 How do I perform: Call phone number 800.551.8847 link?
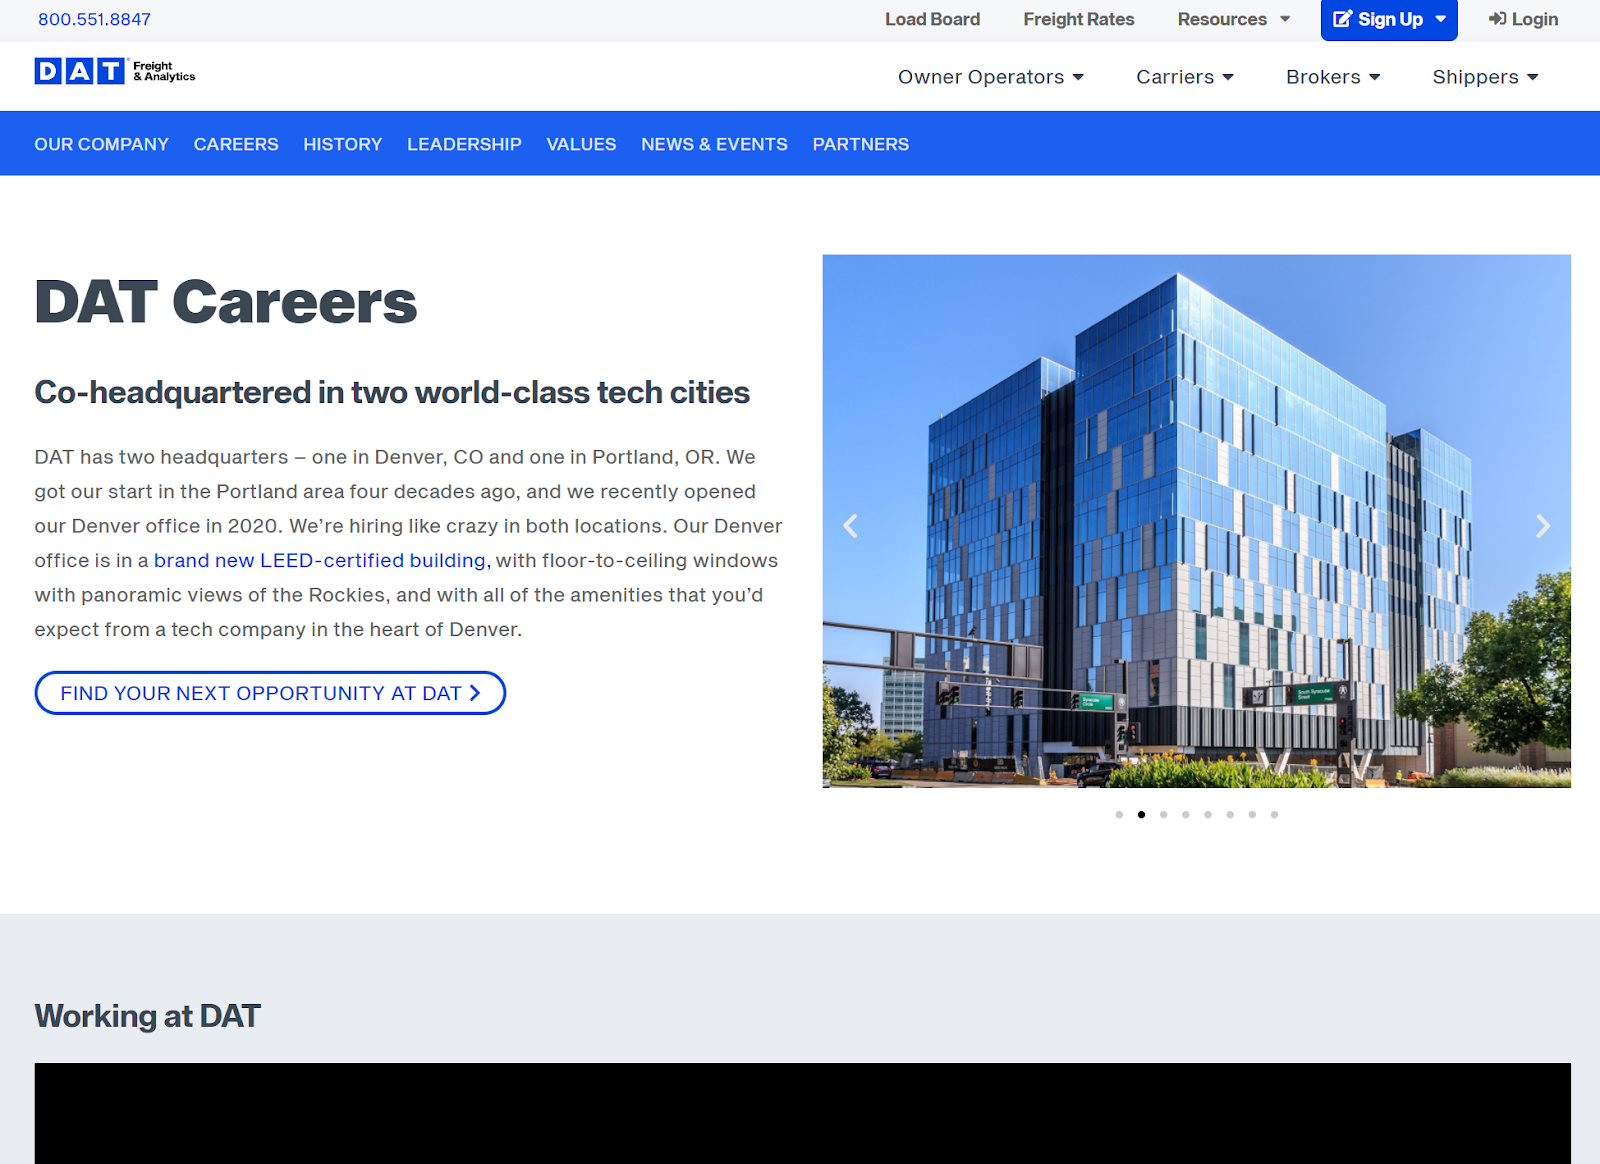(94, 19)
